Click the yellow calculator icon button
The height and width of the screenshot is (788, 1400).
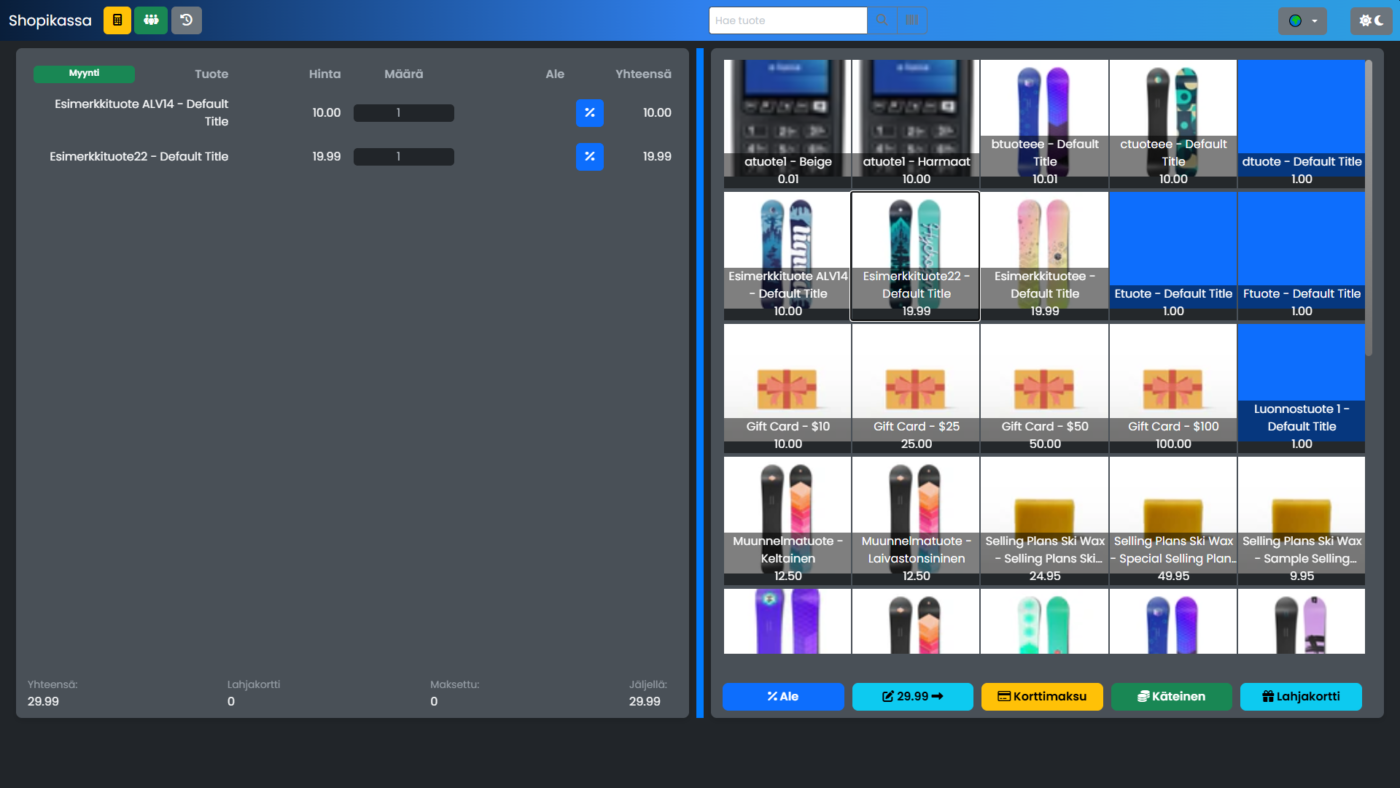coord(117,20)
